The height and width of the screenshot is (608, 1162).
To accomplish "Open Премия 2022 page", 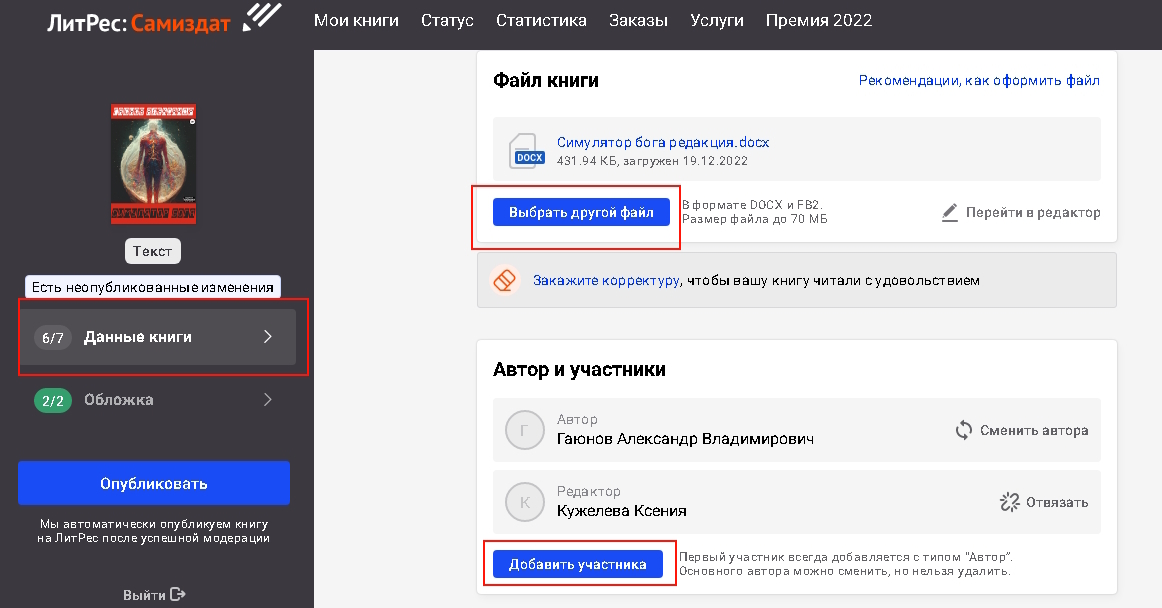I will tap(819, 21).
